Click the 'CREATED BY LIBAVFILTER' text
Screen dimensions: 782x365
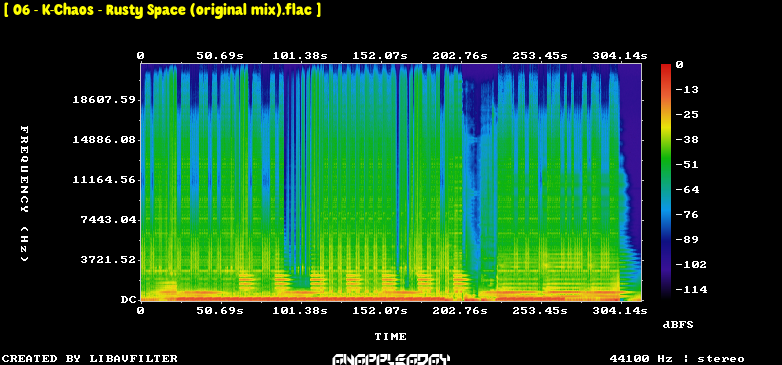(90, 359)
